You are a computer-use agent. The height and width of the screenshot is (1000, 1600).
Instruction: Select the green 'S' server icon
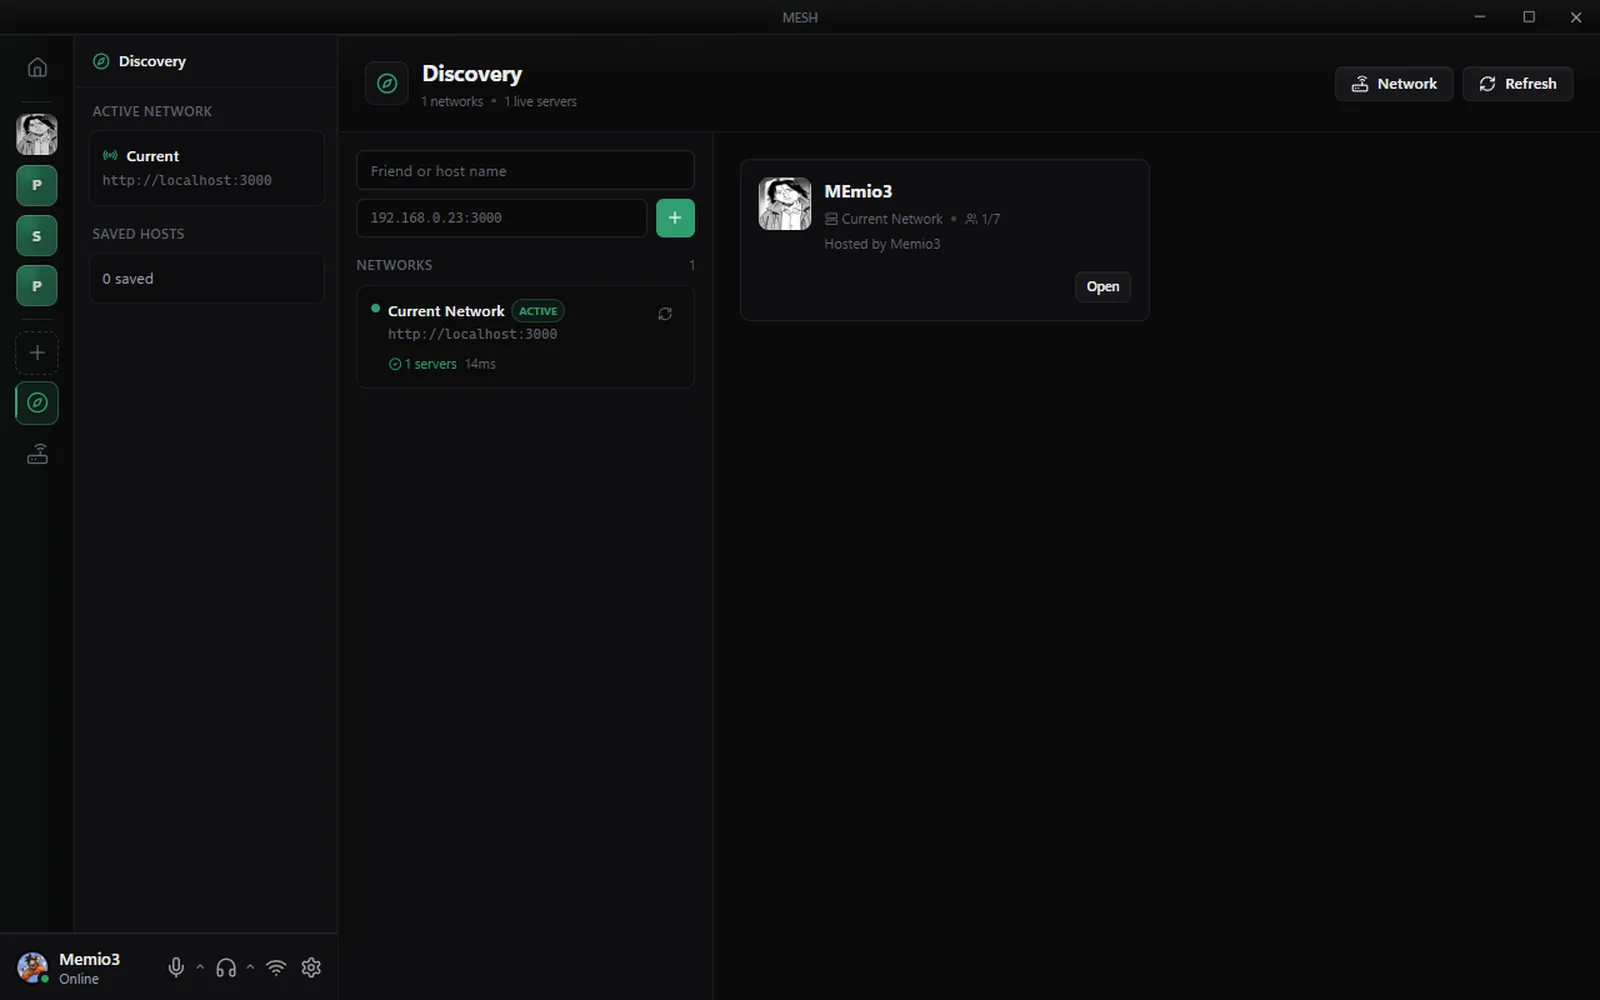pos(37,236)
